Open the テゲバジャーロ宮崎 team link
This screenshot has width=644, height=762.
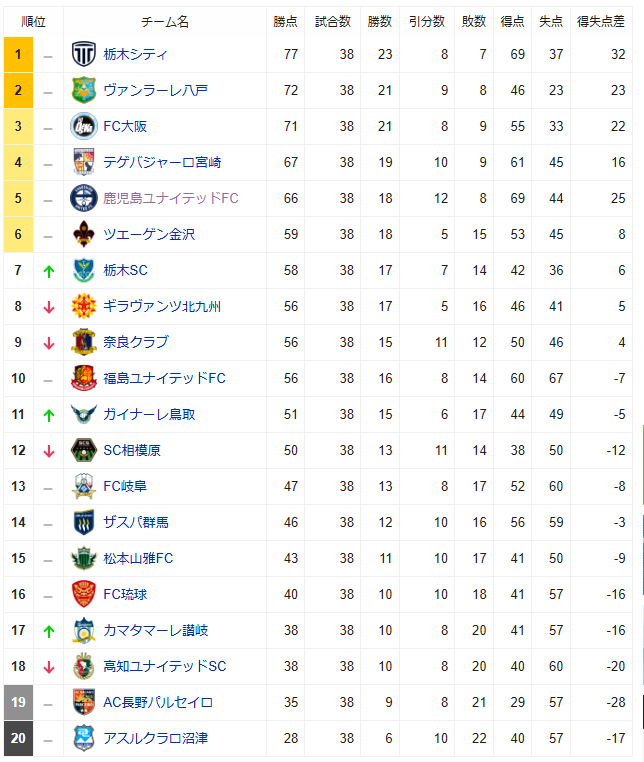(x=162, y=162)
